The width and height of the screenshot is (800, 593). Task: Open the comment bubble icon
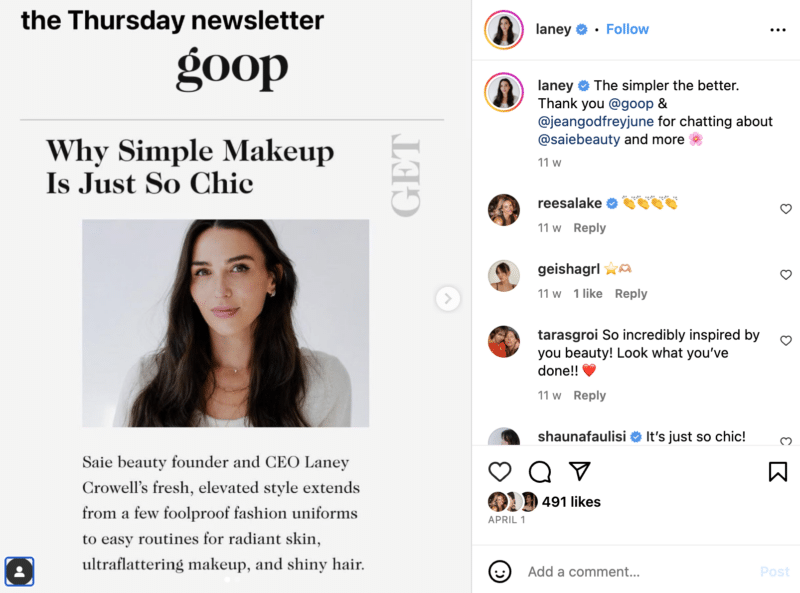[x=540, y=472]
